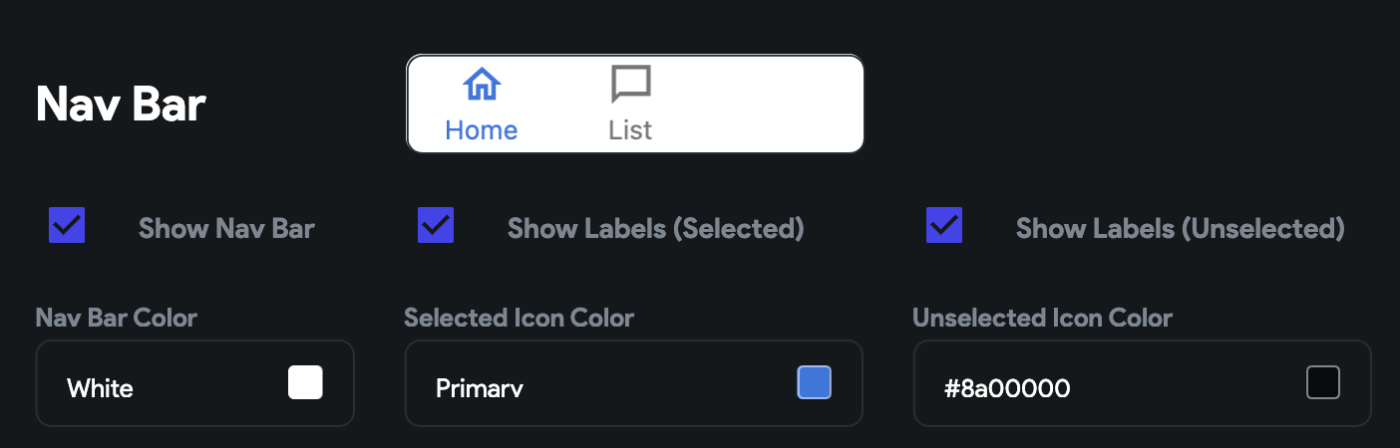The image size is (1400, 448).
Task: Click the "Unselected Icon Color" field caption
Action: (1042, 318)
